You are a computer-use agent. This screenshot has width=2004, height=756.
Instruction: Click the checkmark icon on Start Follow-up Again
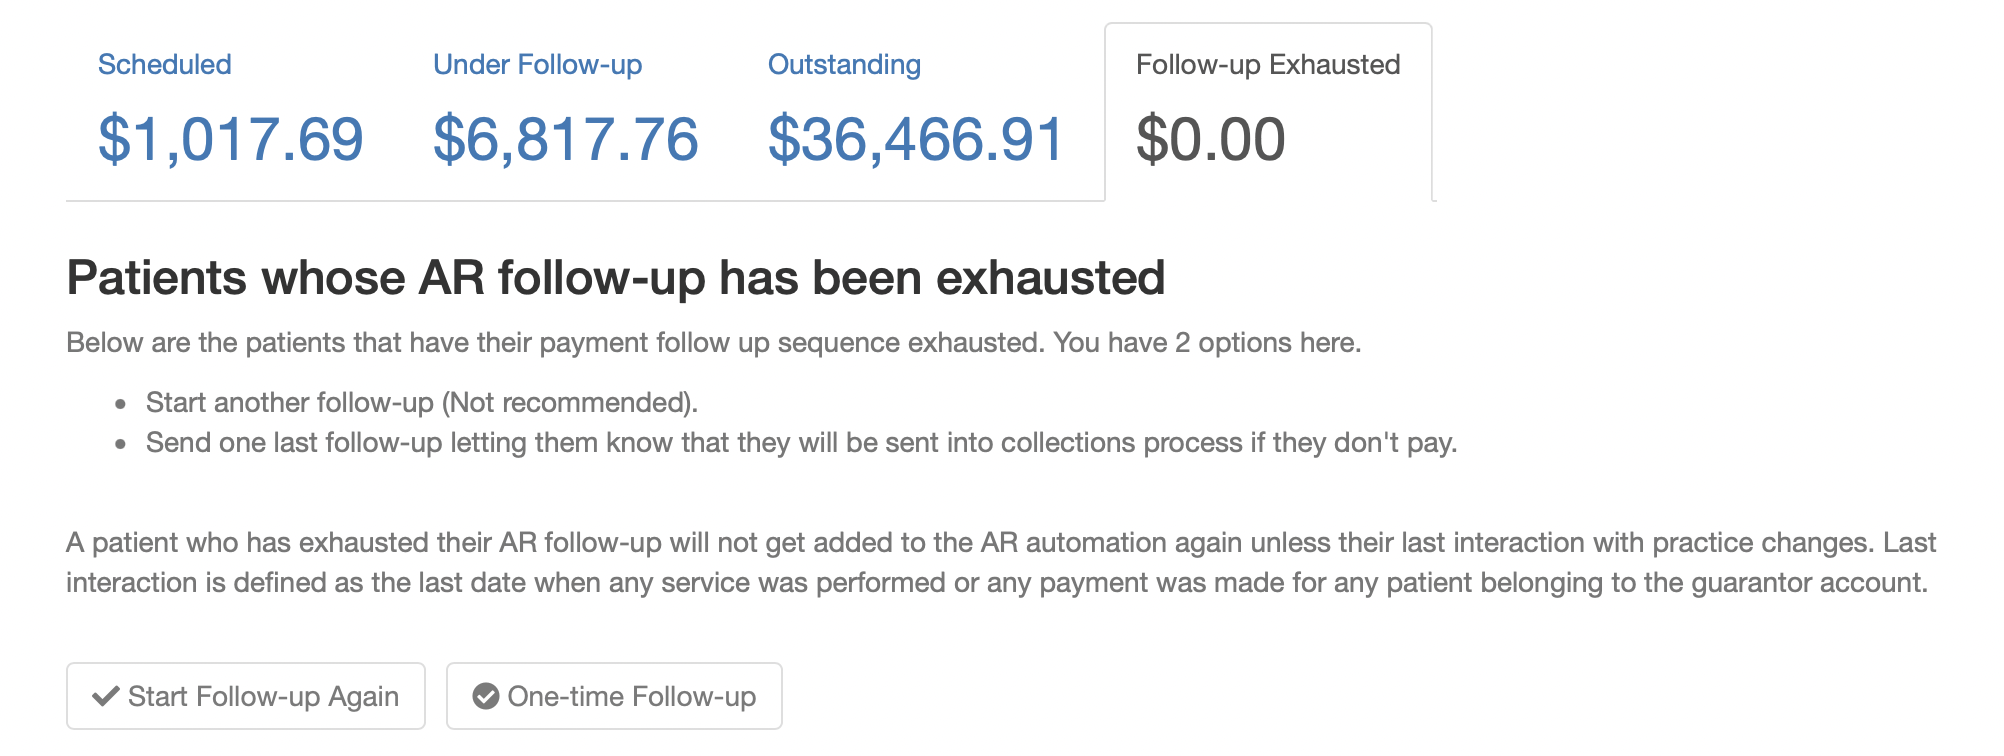105,696
